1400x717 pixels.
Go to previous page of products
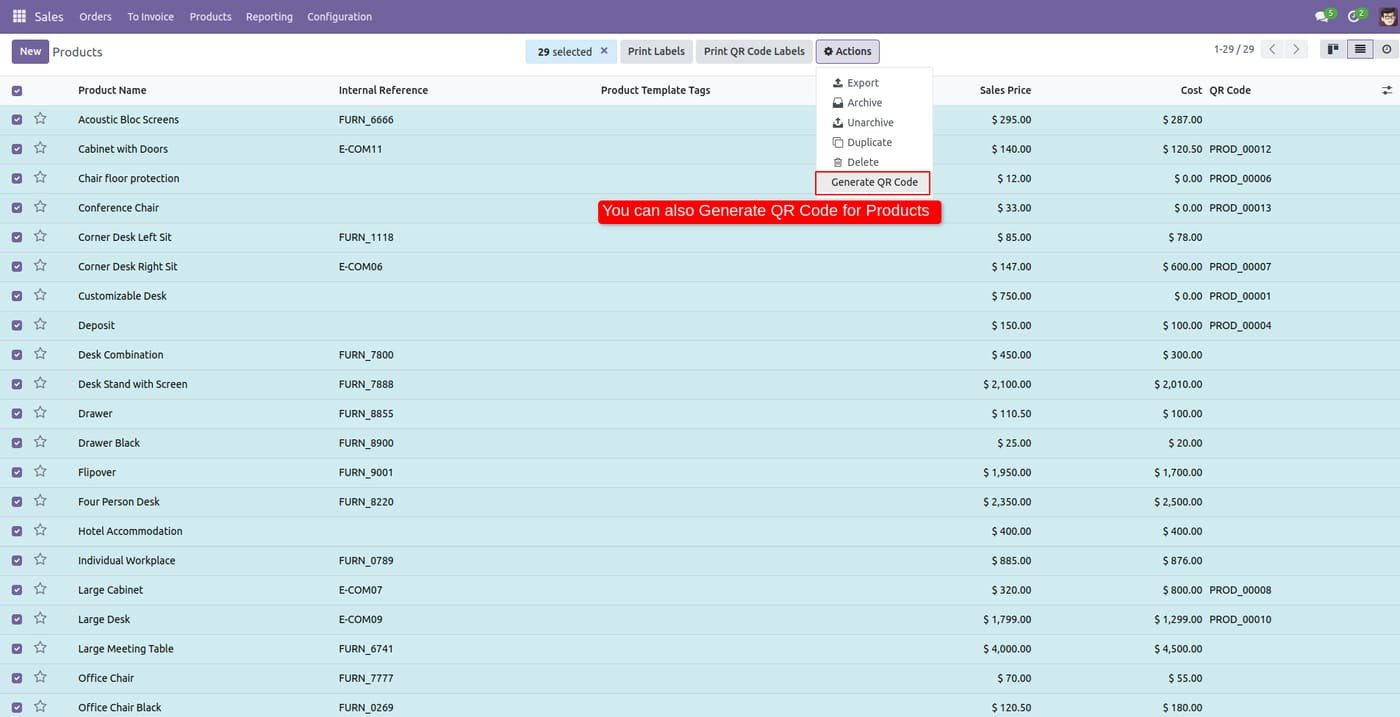click(x=1272, y=49)
